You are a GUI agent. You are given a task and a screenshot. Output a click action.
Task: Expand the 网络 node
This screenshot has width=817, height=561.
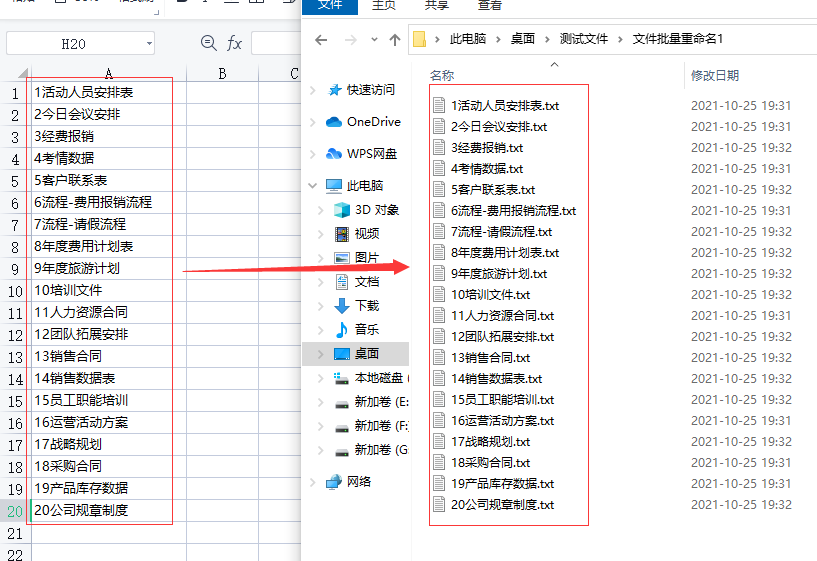(x=313, y=482)
